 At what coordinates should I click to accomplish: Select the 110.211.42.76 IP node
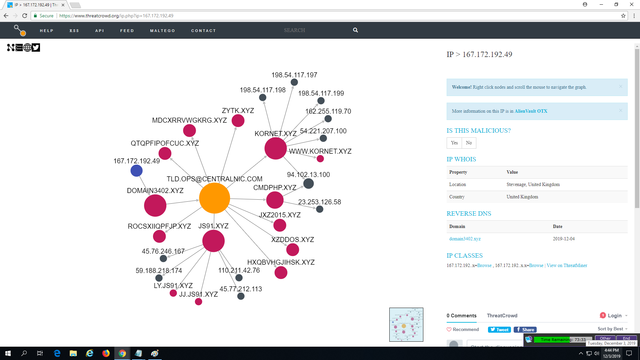[239, 278]
